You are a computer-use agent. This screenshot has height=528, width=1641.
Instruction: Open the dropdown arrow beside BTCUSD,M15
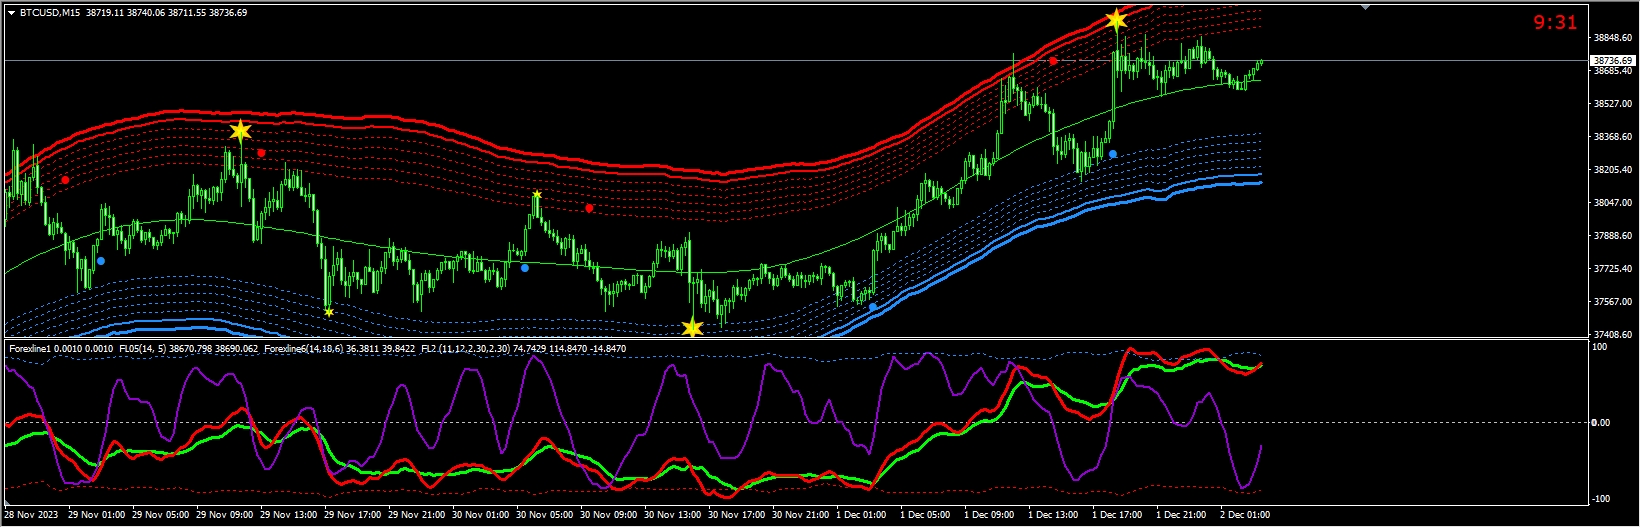pos(11,13)
